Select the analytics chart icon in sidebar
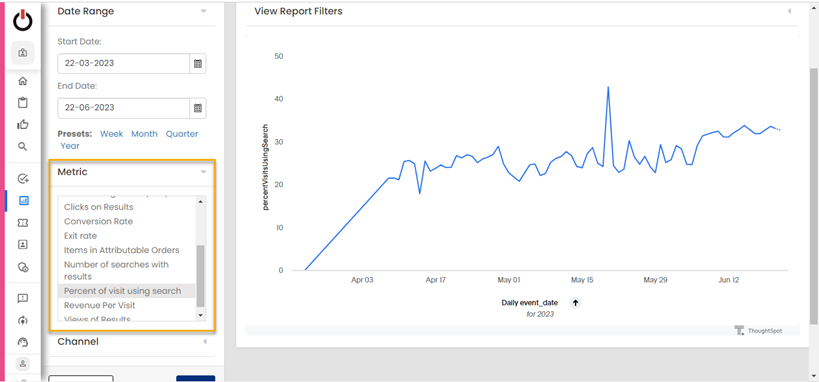Viewport: 819px width, 382px height. point(23,201)
